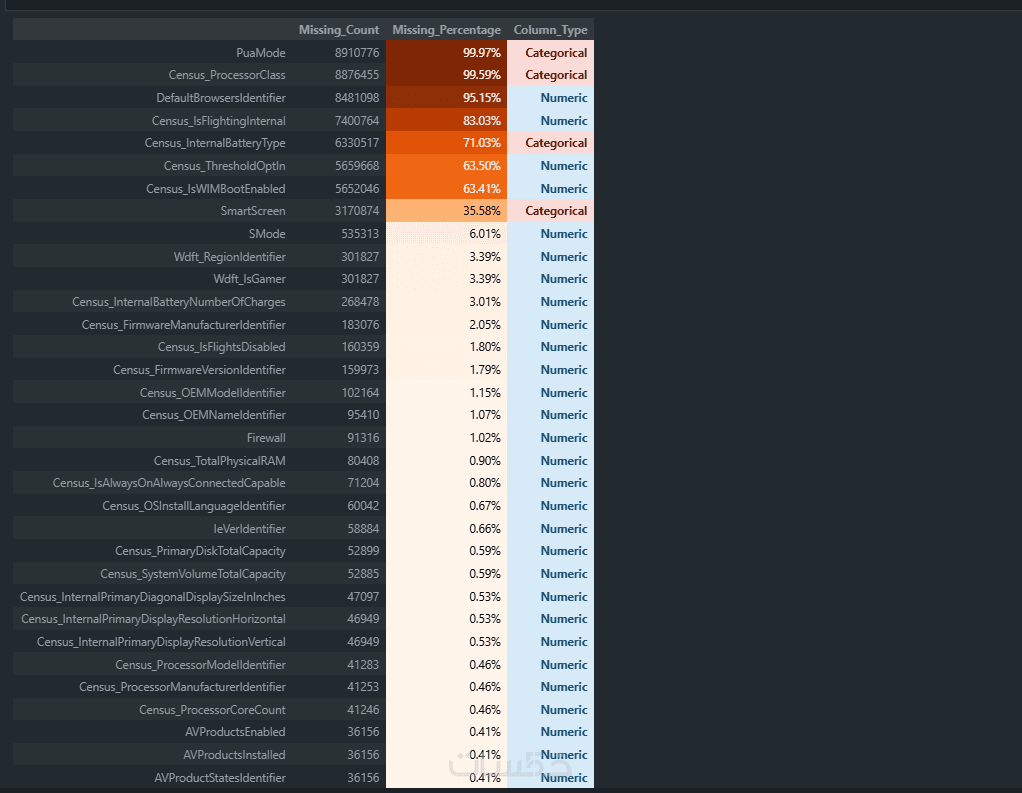Select the orange 63.50% cell
The image size is (1022, 793).
pos(447,166)
